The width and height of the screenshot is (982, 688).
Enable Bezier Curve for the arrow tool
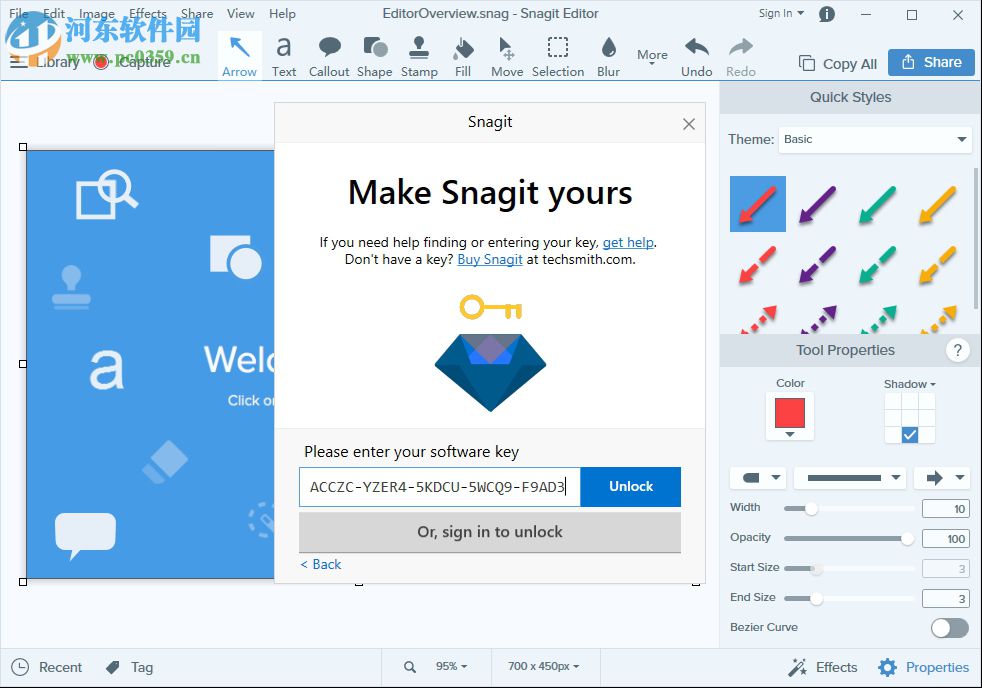pos(948,628)
